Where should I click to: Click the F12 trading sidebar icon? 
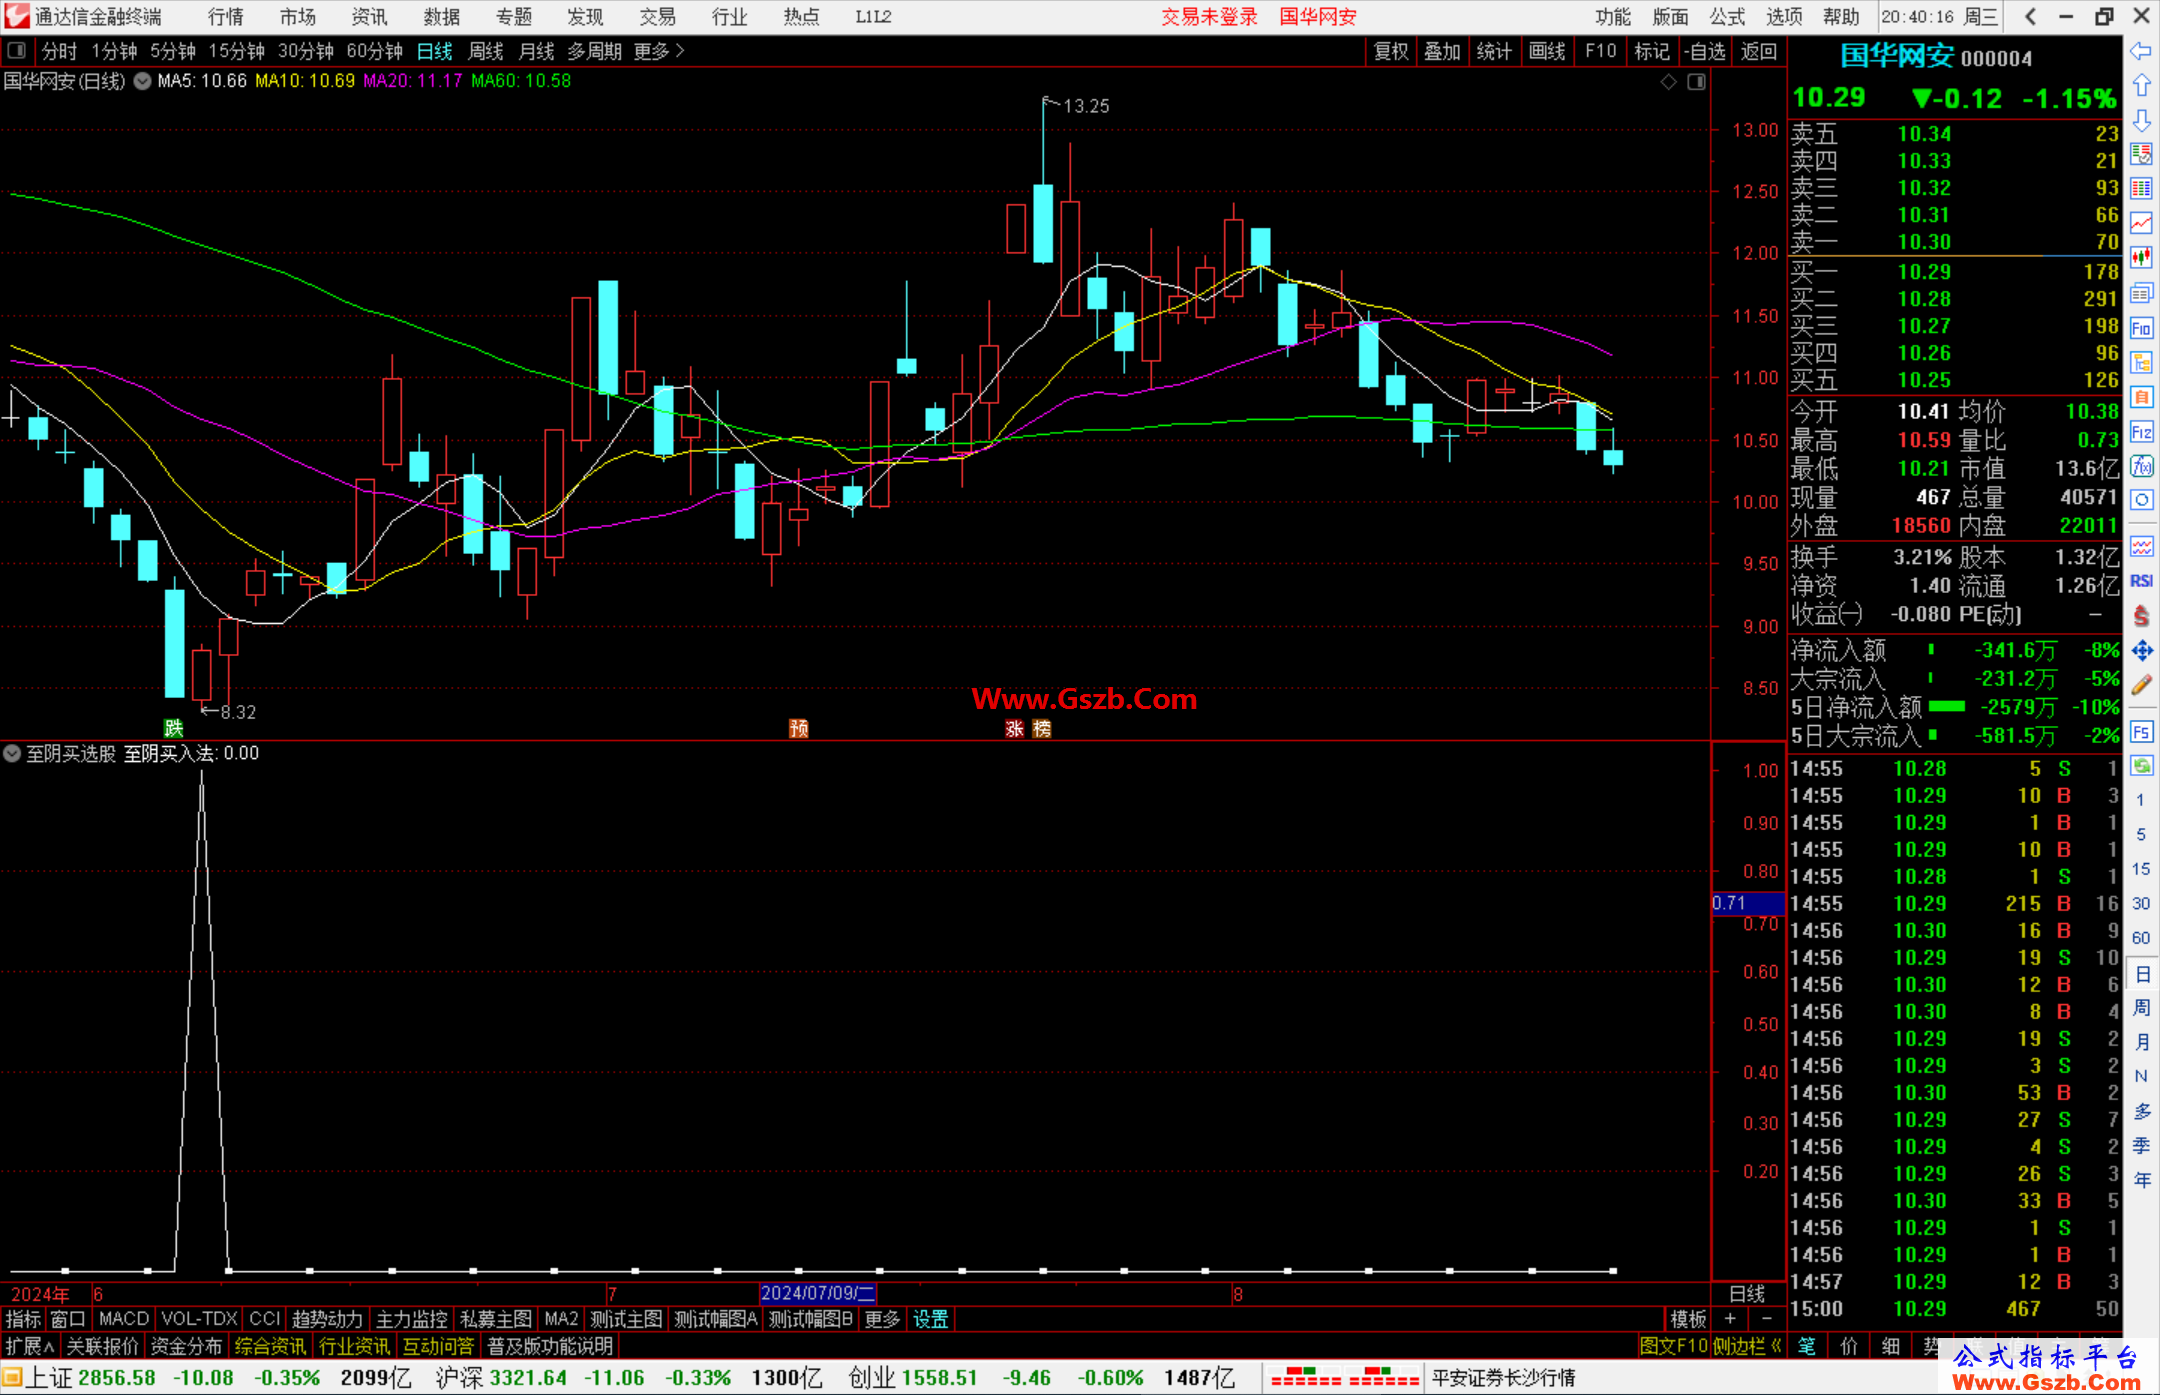(2141, 432)
